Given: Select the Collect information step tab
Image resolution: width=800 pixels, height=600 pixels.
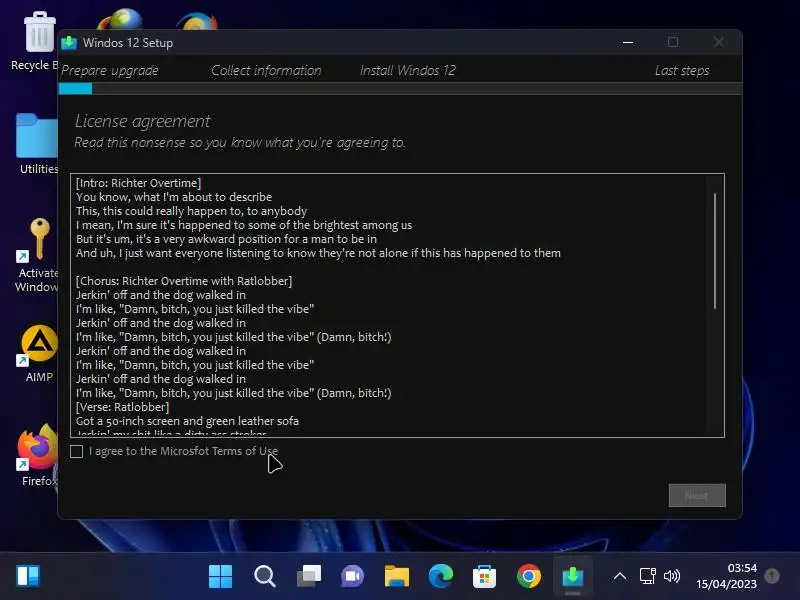Looking at the screenshot, I should [x=266, y=70].
